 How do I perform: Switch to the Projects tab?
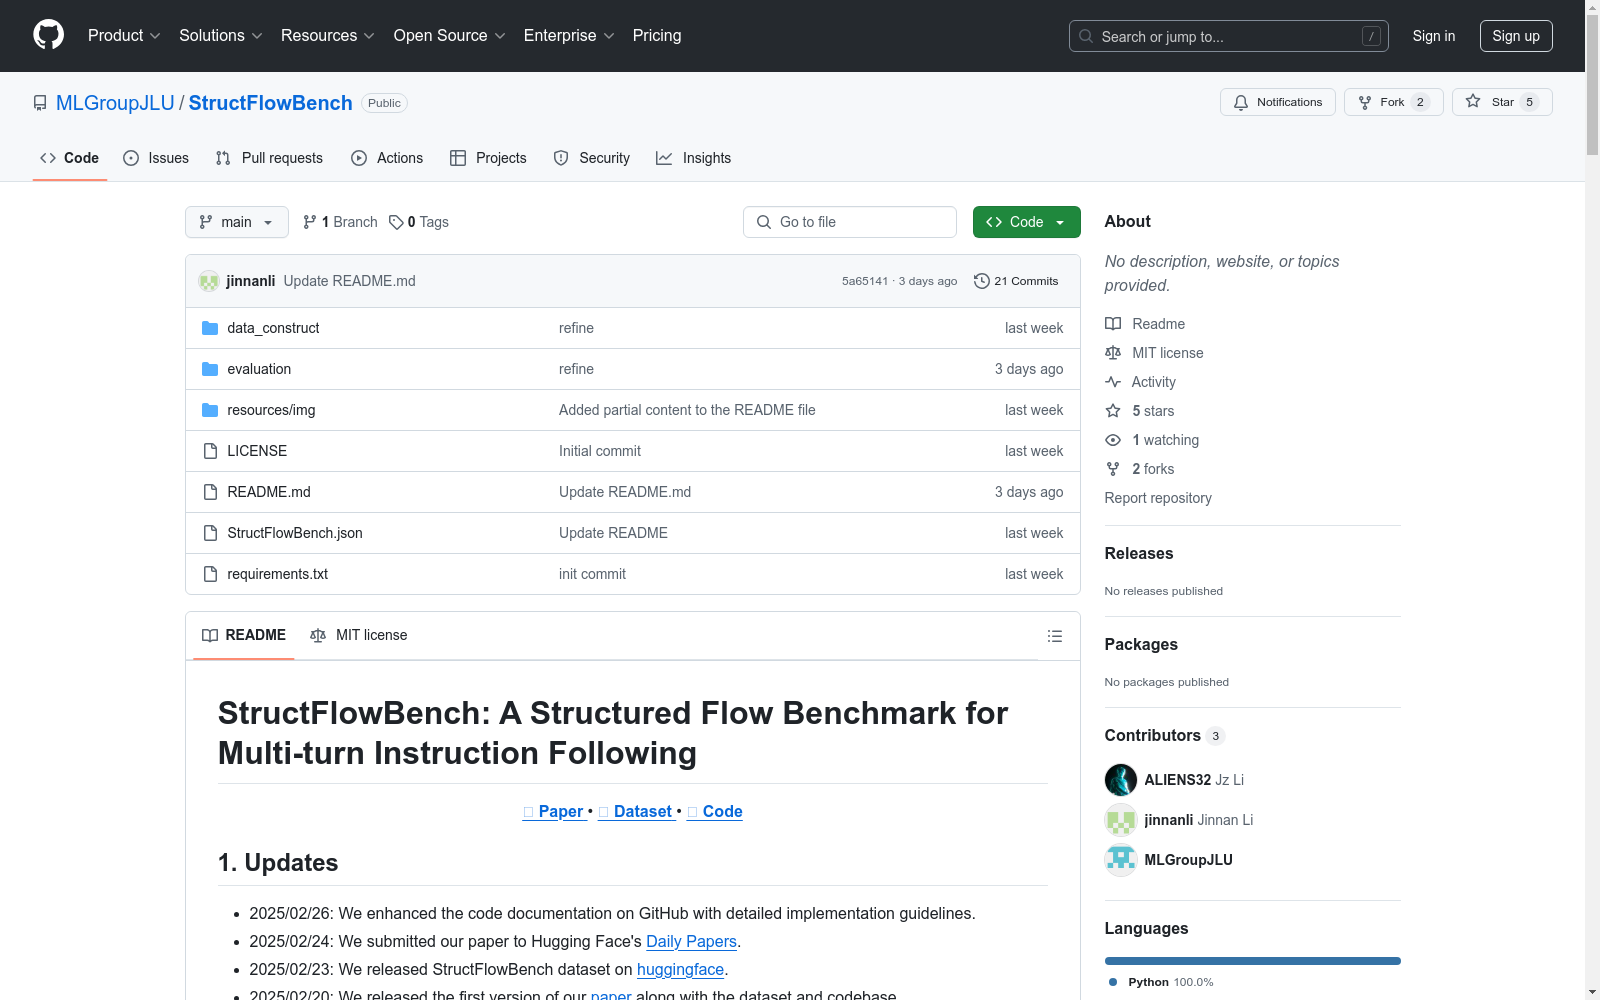(488, 158)
